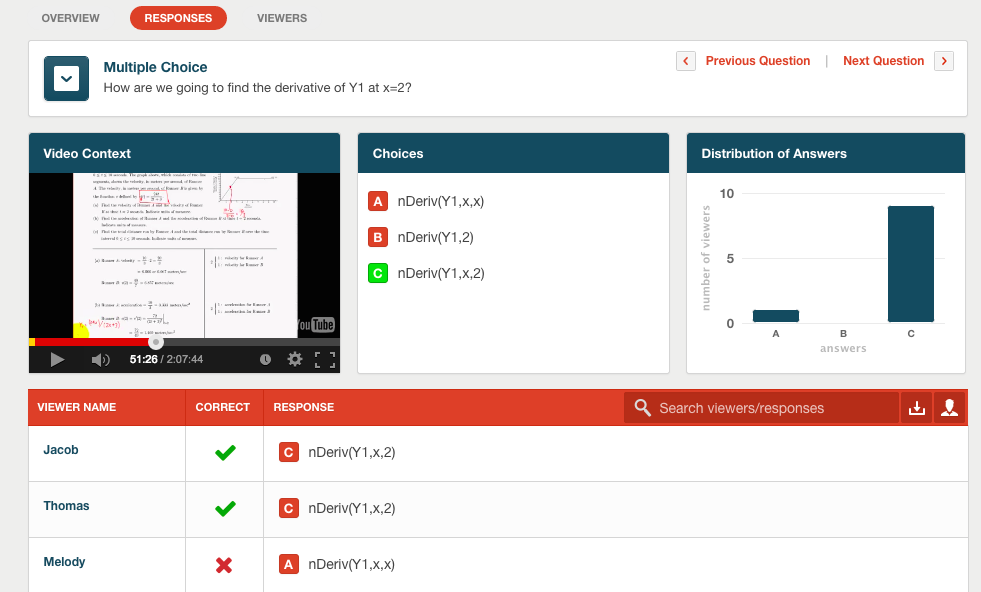The height and width of the screenshot is (592, 981).
Task: Go to Previous Question link
Action: coord(757,61)
